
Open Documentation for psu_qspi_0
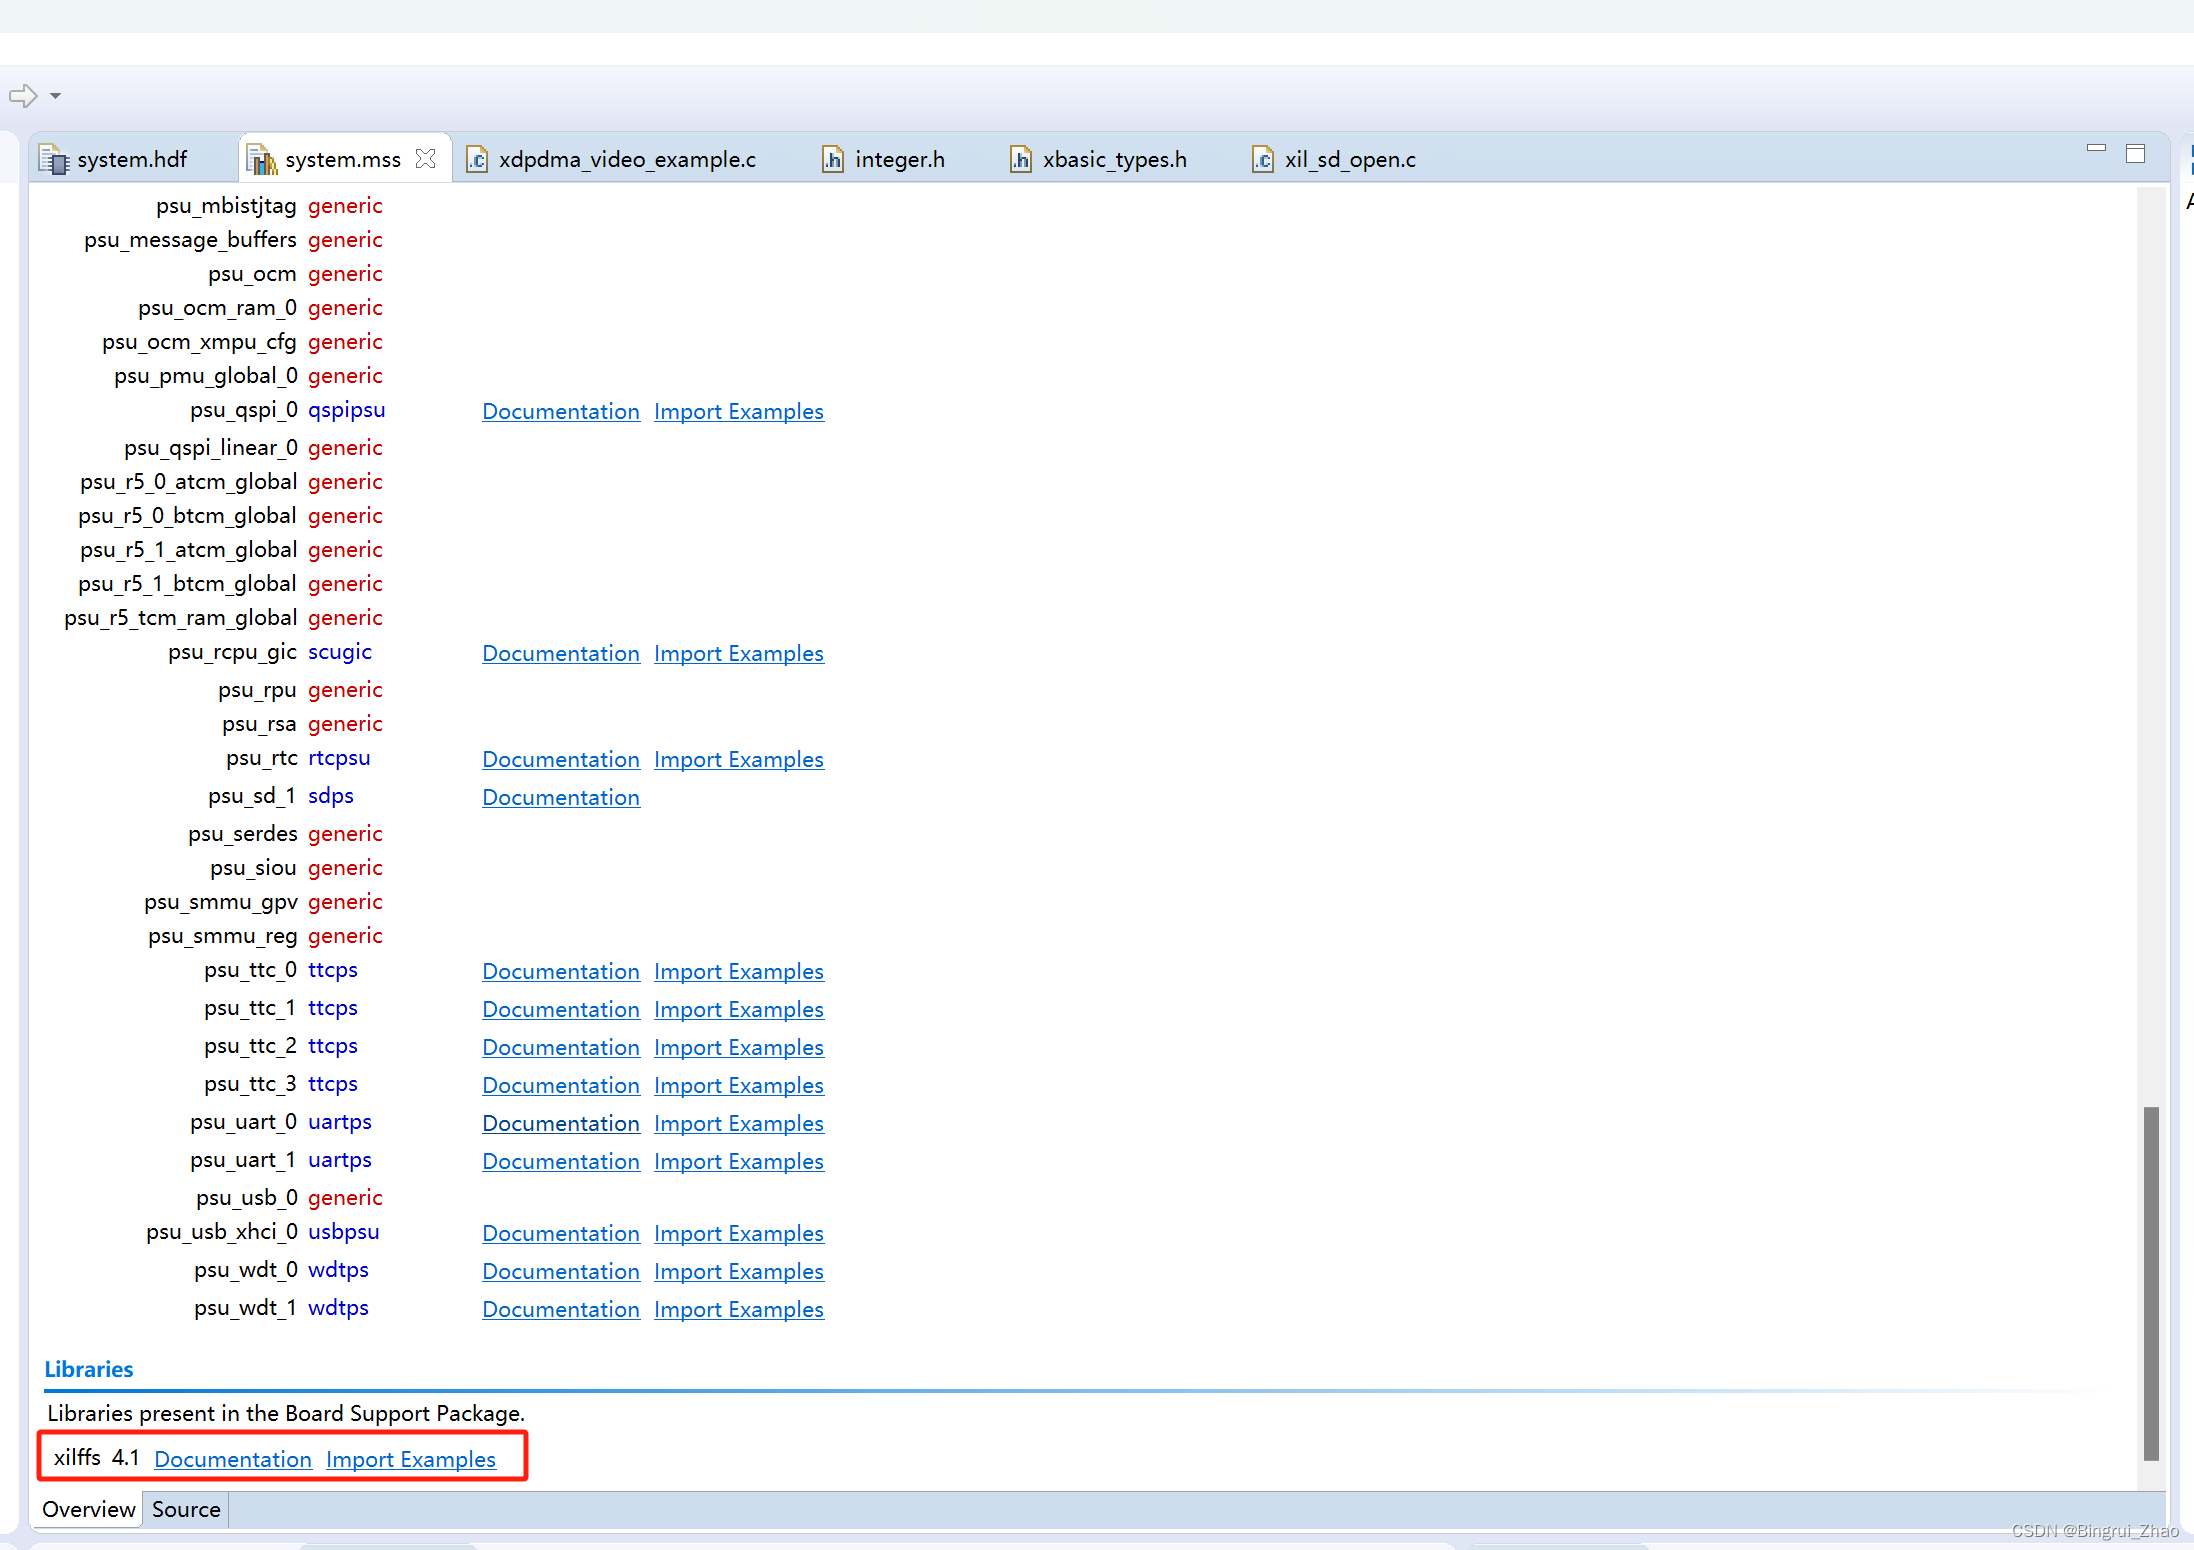560,411
